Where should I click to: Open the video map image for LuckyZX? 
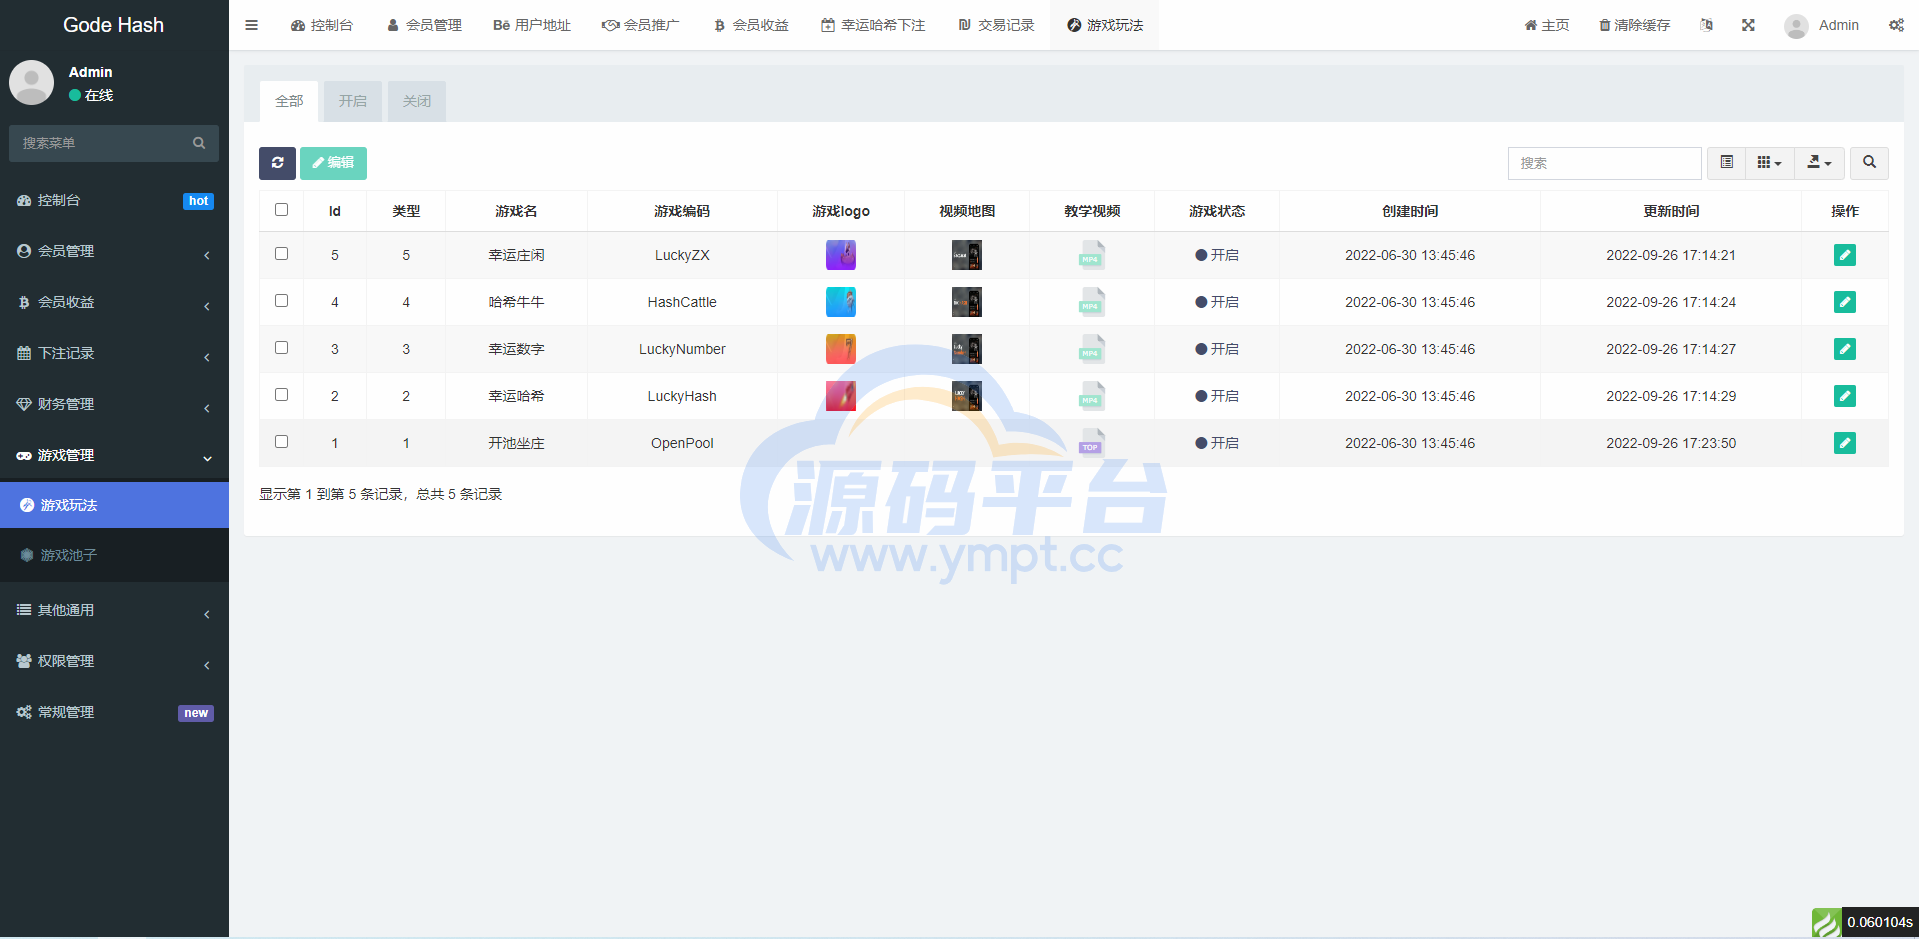coord(967,255)
